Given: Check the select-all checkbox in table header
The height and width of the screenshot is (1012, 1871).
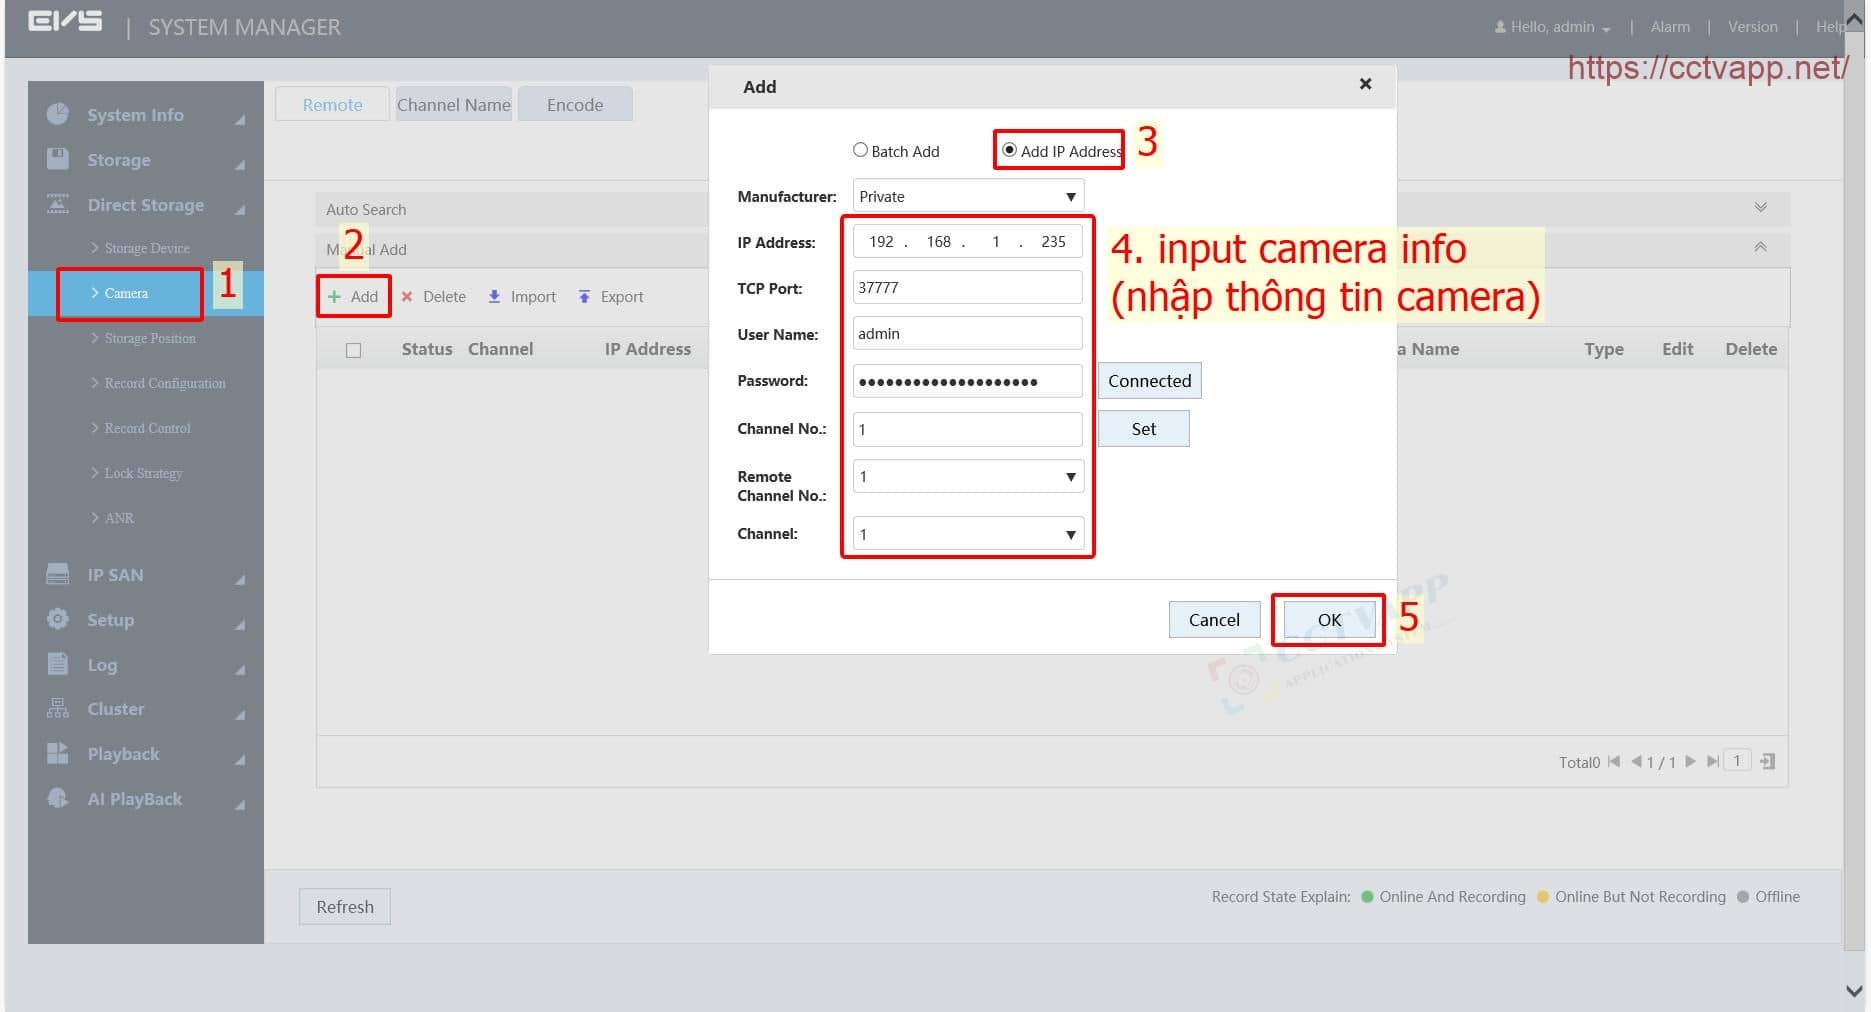Looking at the screenshot, I should coord(353,350).
